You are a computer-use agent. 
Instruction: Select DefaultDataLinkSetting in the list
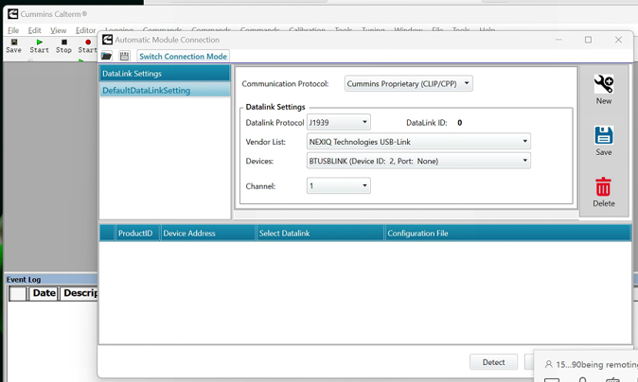point(165,90)
